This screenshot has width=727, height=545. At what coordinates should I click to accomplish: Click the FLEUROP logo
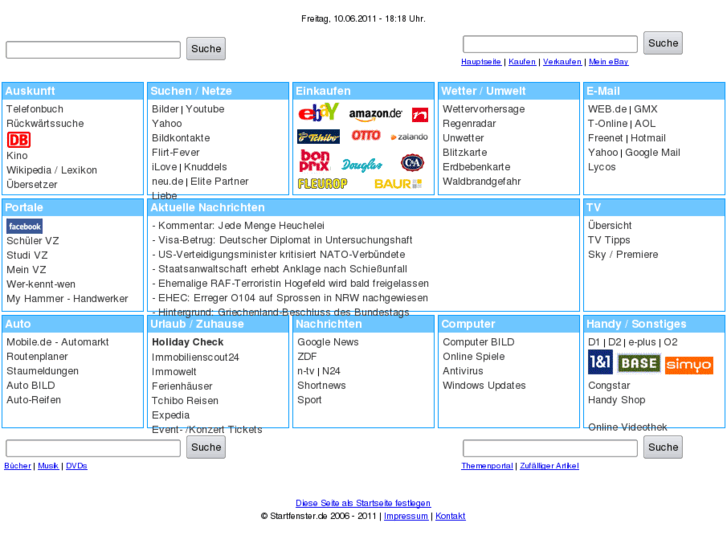[x=323, y=184]
